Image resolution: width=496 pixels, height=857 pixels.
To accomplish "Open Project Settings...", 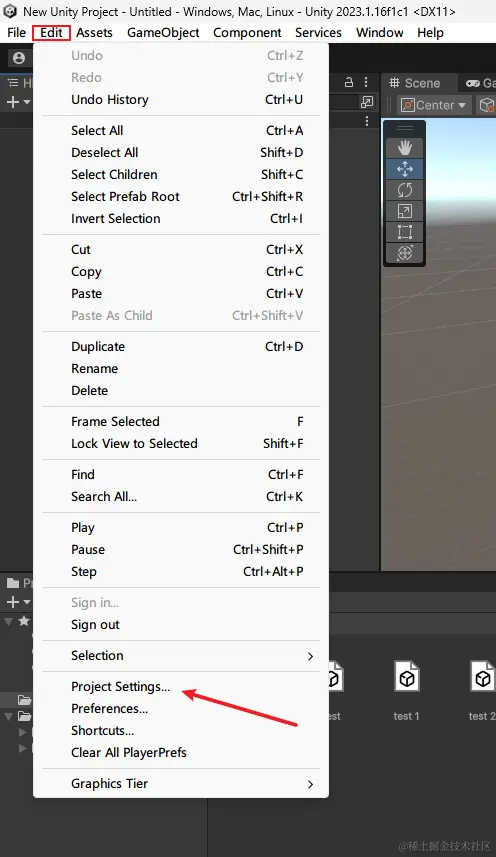I will tap(181, 686).
